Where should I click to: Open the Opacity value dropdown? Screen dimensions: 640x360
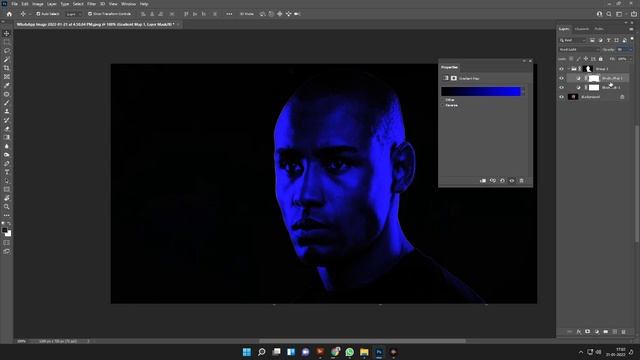click(631, 49)
